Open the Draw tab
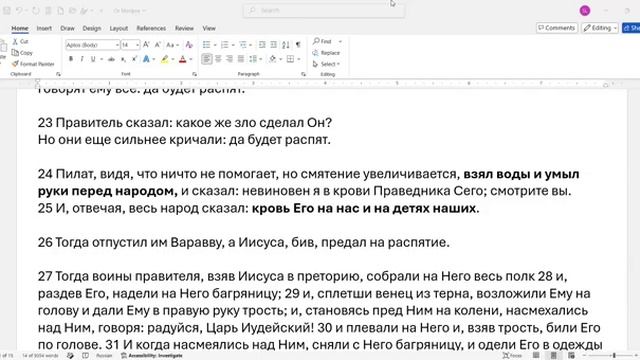Viewport: 640px width, 360px height. (67, 28)
